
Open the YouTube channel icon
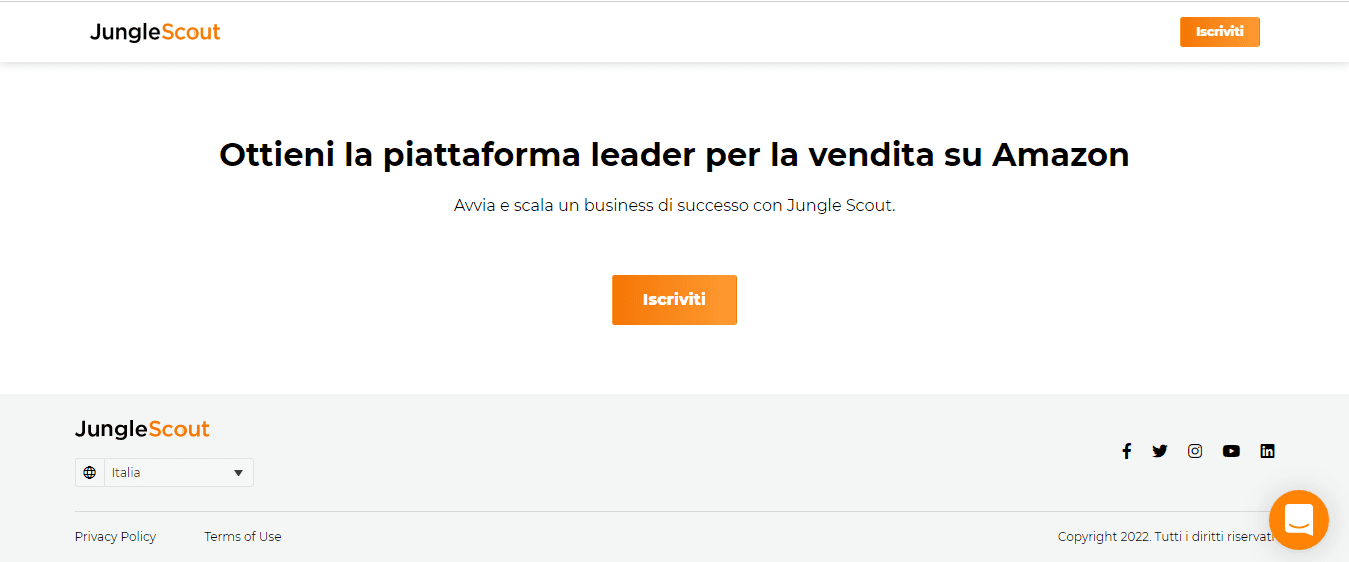1231,451
